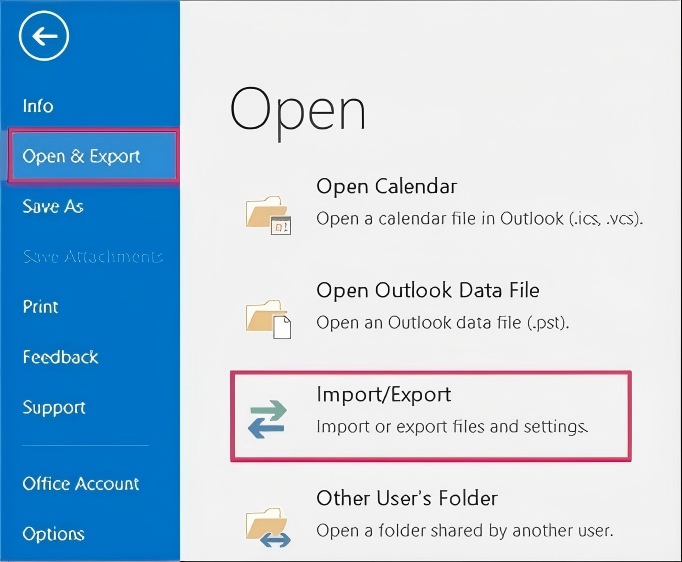Viewport: 682px width, 562px height.
Task: Open the Feedback page
Action: tap(60, 357)
